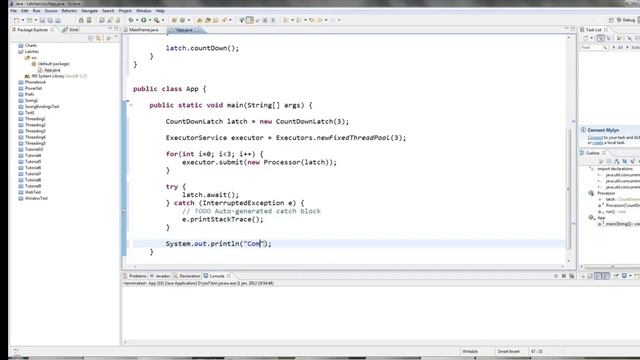Select the App.java editor tab
Viewport: 640px width, 360px height.
[184, 30]
